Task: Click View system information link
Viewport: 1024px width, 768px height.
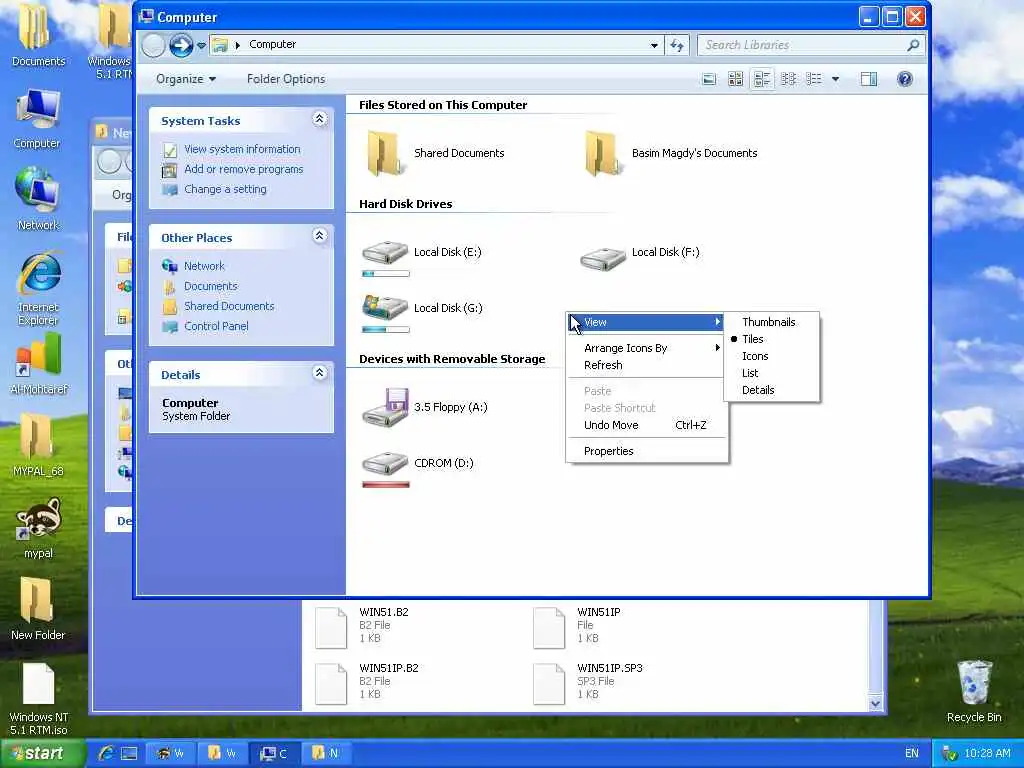Action: click(x=242, y=150)
